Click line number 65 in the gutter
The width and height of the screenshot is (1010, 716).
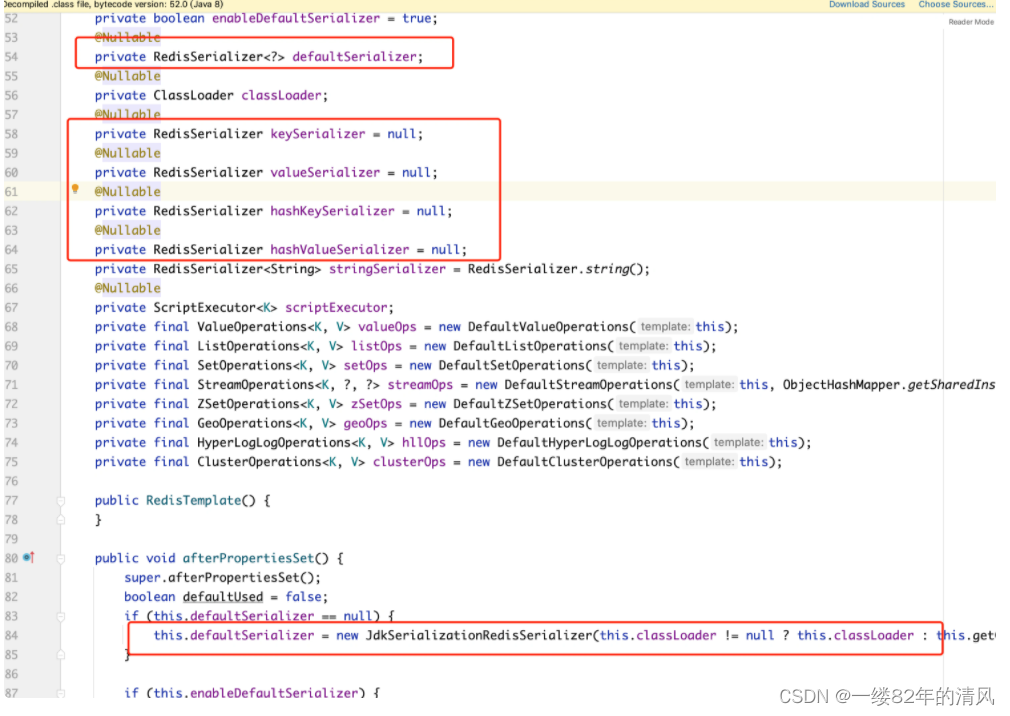(x=12, y=269)
